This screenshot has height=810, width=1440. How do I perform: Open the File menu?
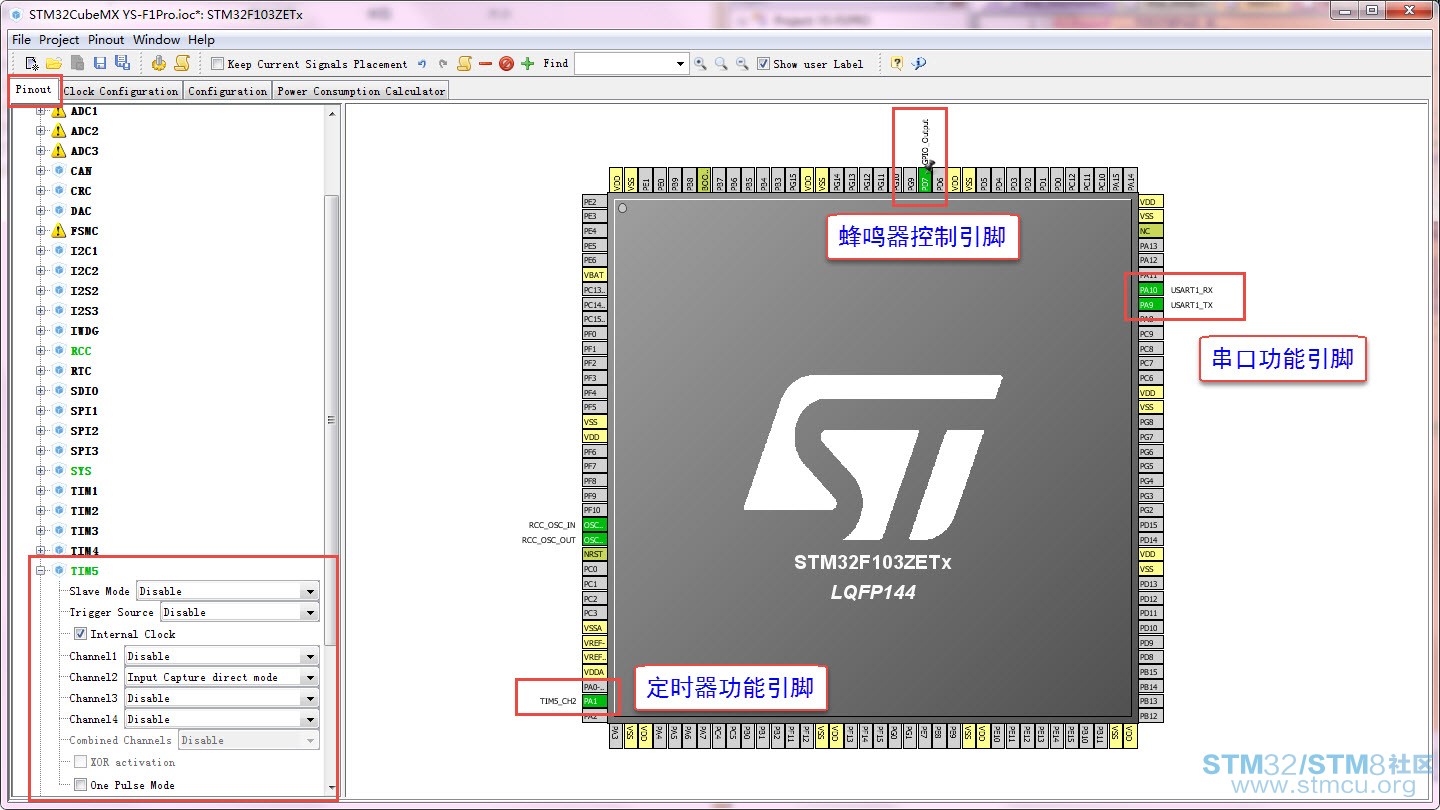pos(21,40)
